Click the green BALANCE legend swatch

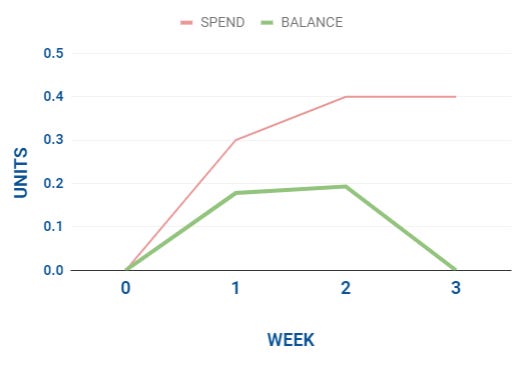[x=267, y=23]
